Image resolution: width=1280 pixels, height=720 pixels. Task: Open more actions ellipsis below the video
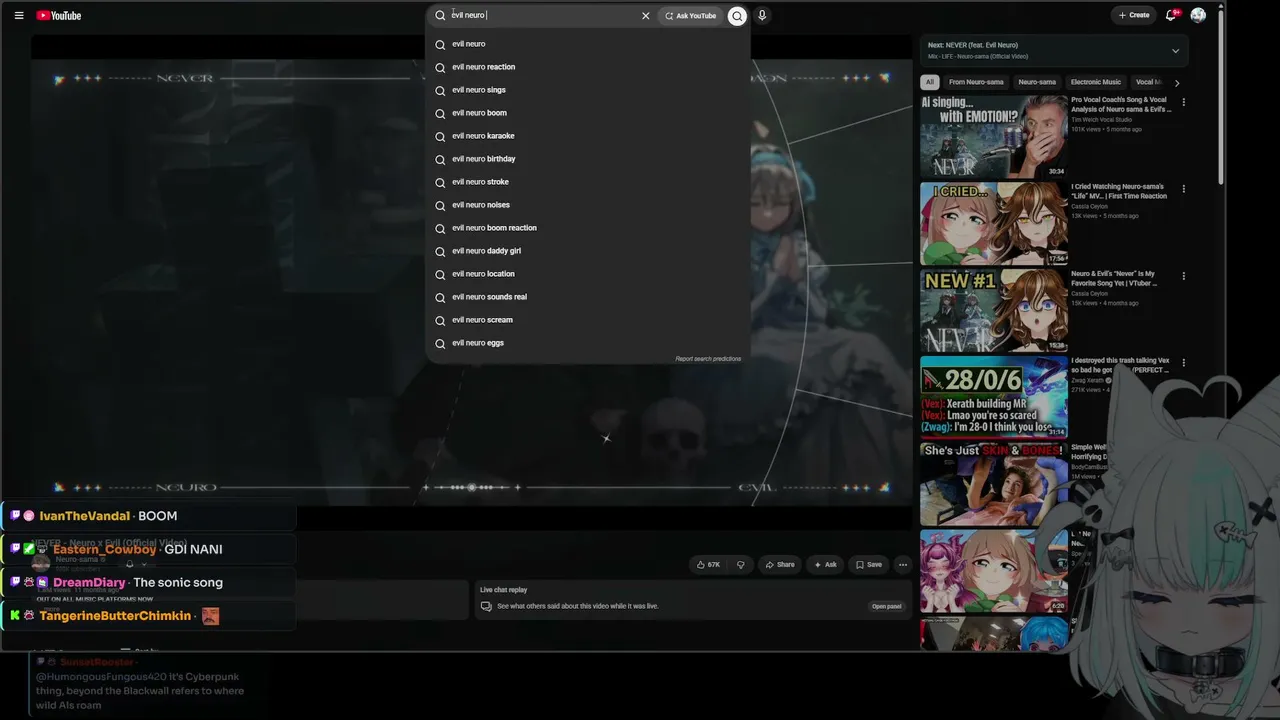902,565
